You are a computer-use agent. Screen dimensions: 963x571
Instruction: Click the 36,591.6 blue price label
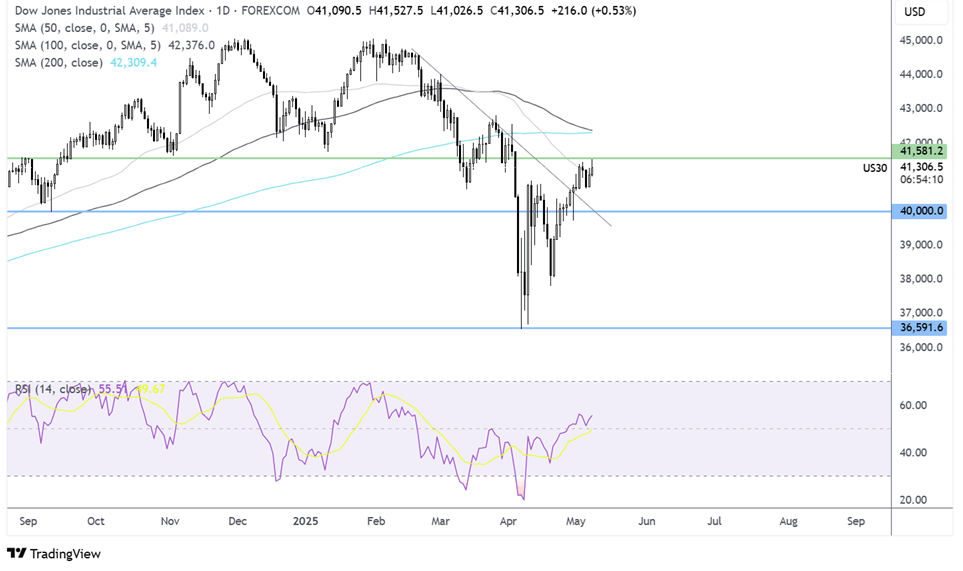921,327
